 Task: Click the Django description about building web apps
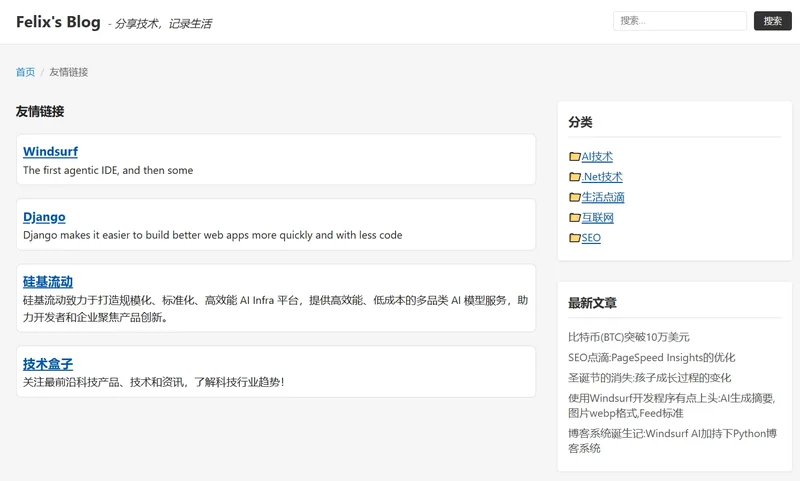[x=213, y=235]
